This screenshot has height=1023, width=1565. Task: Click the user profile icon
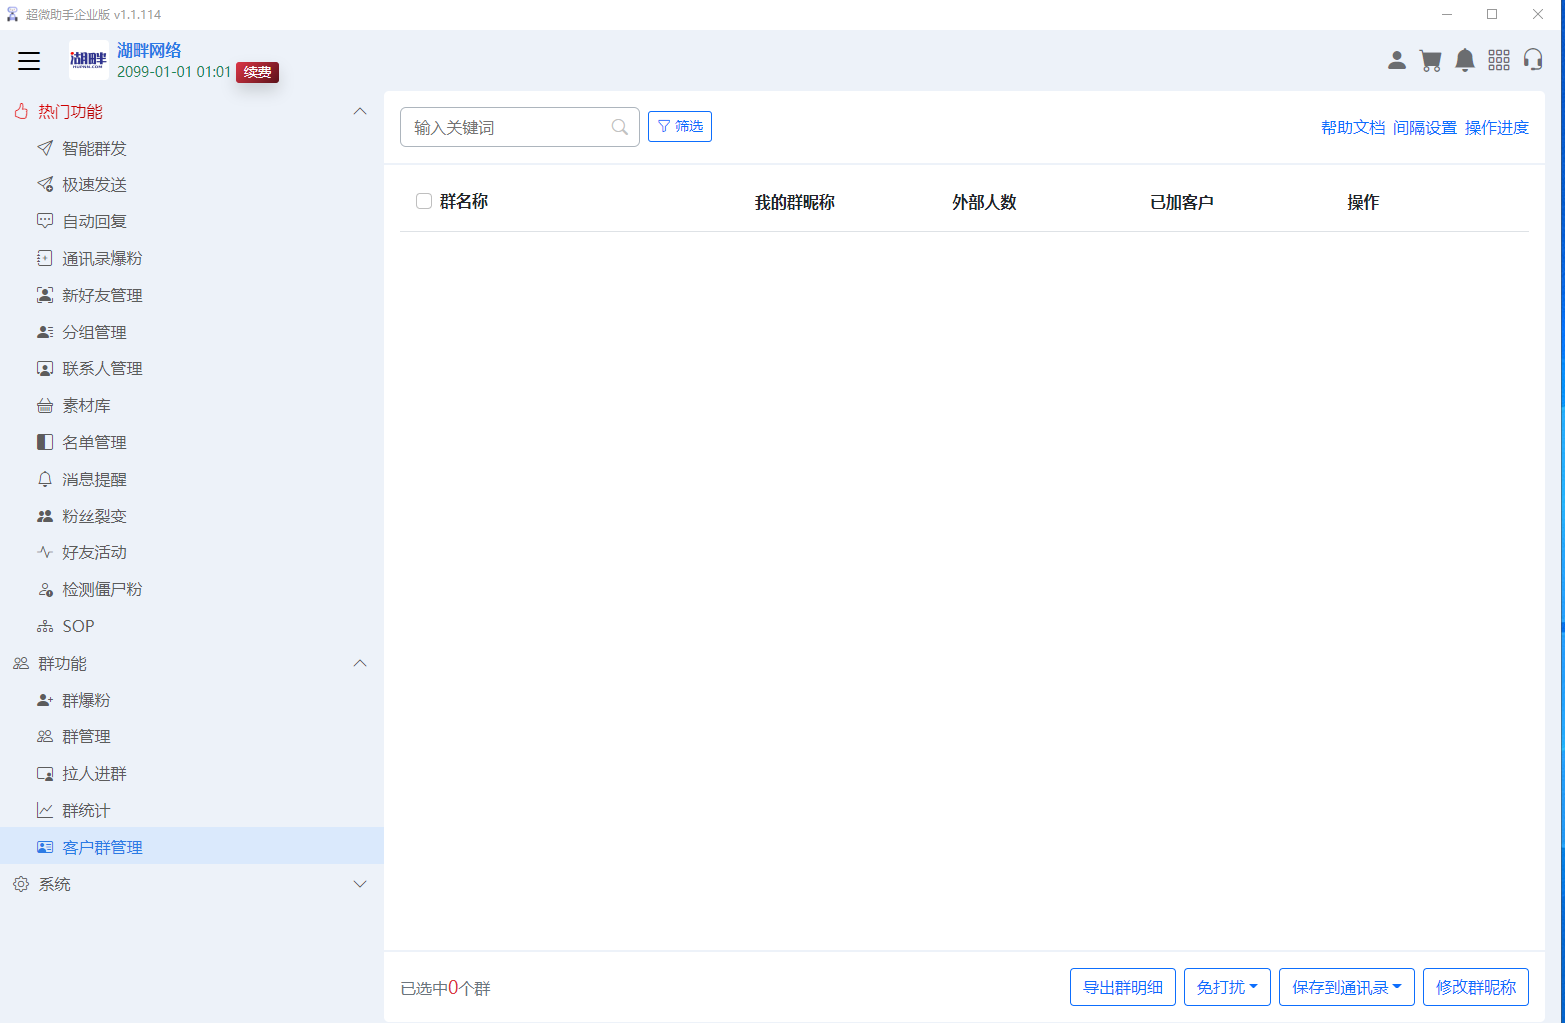click(1396, 60)
